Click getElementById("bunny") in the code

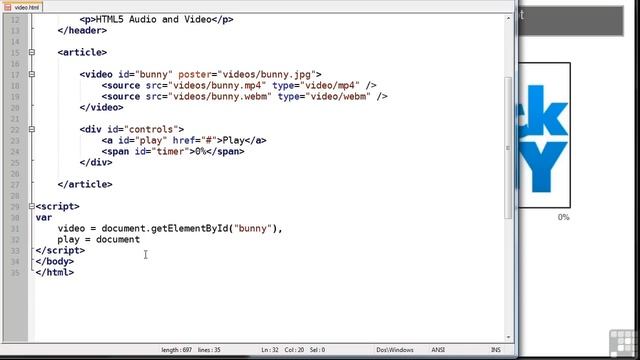pos(214,229)
